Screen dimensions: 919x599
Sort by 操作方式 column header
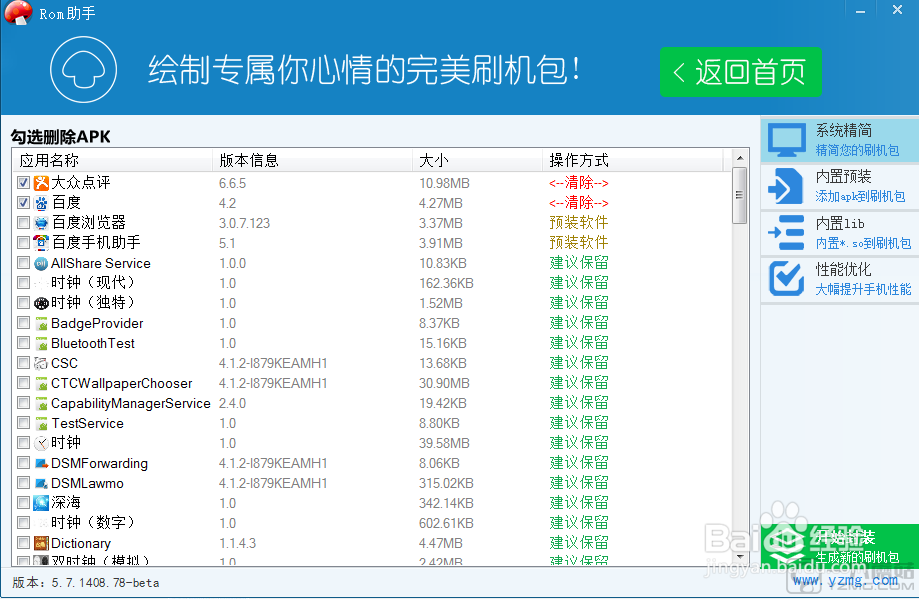pos(633,160)
